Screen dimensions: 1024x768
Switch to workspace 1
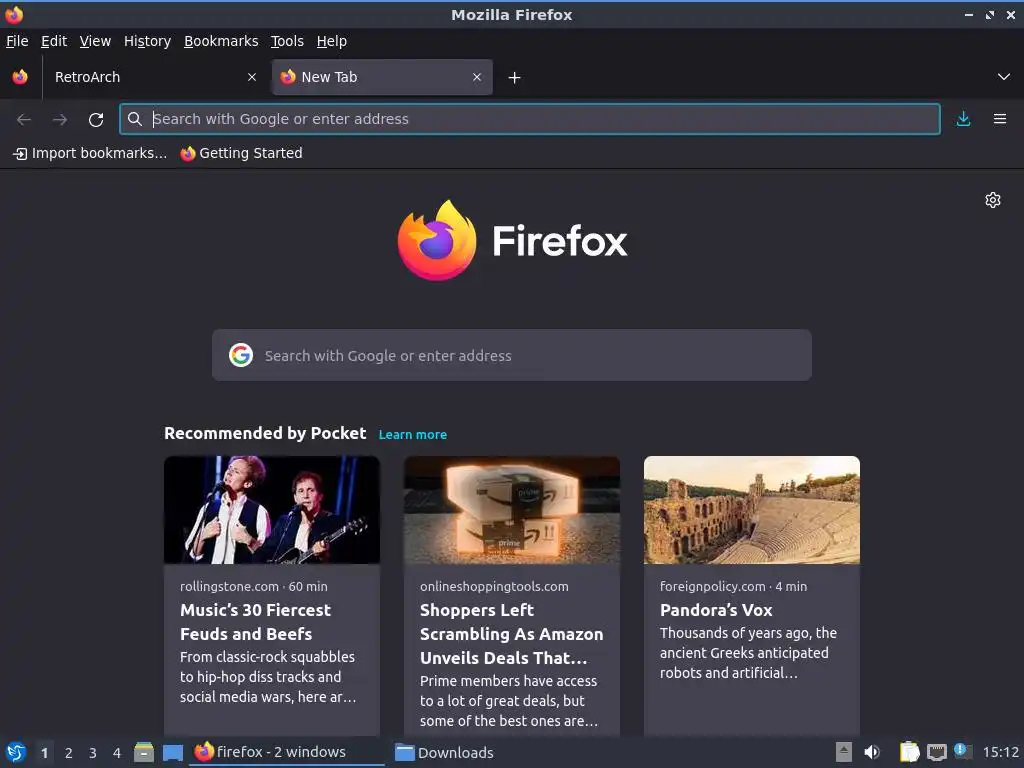coord(44,753)
